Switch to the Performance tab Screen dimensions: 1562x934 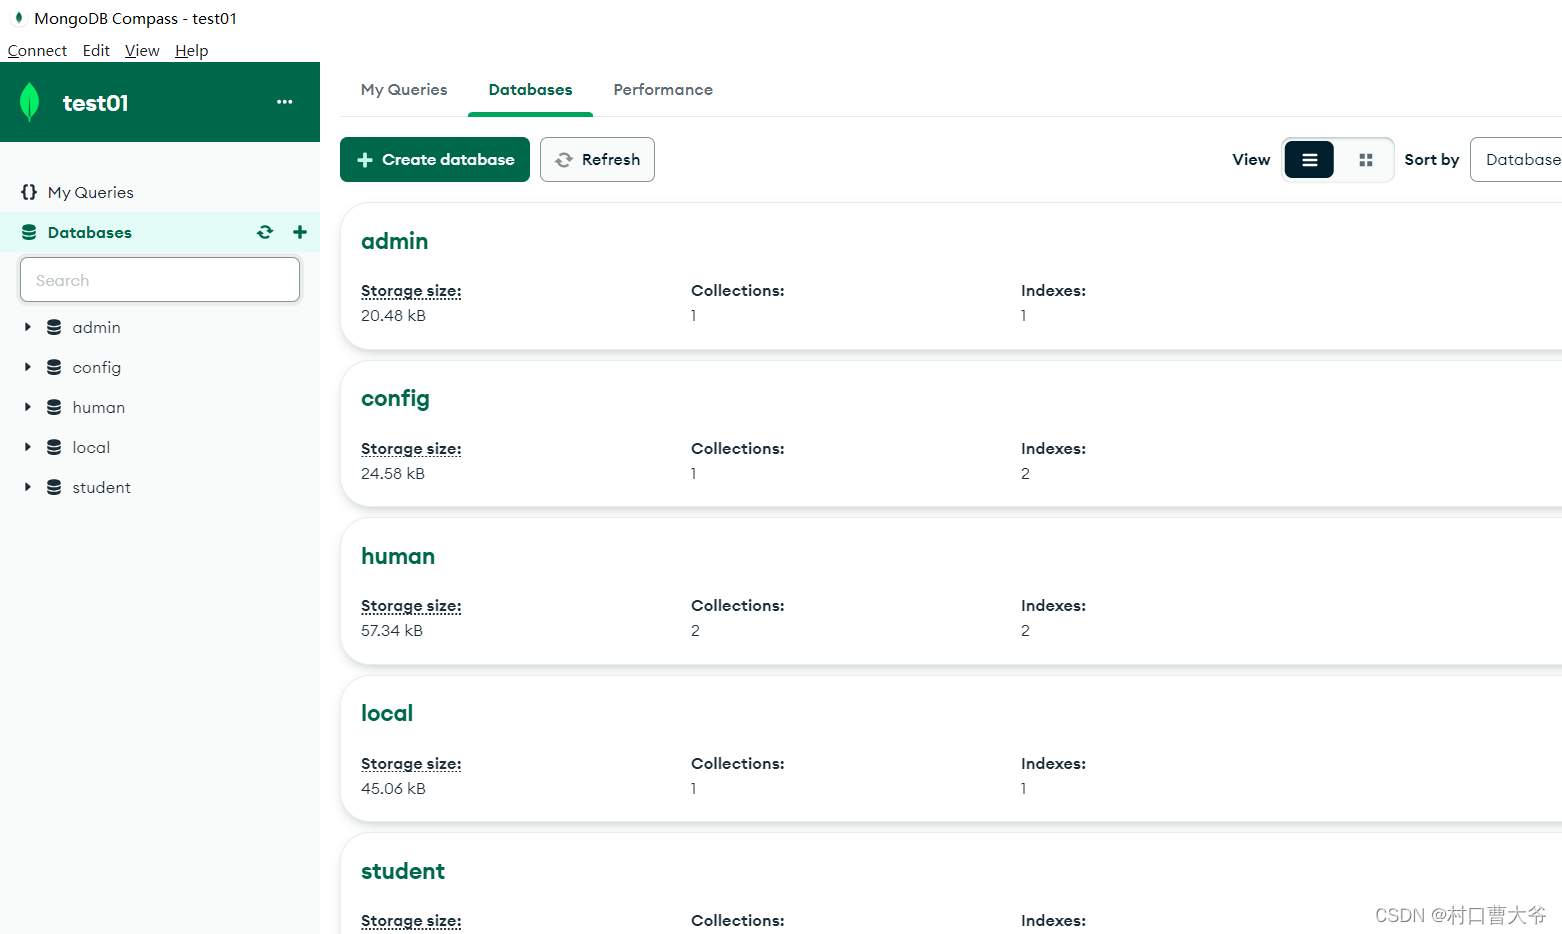[x=662, y=90]
